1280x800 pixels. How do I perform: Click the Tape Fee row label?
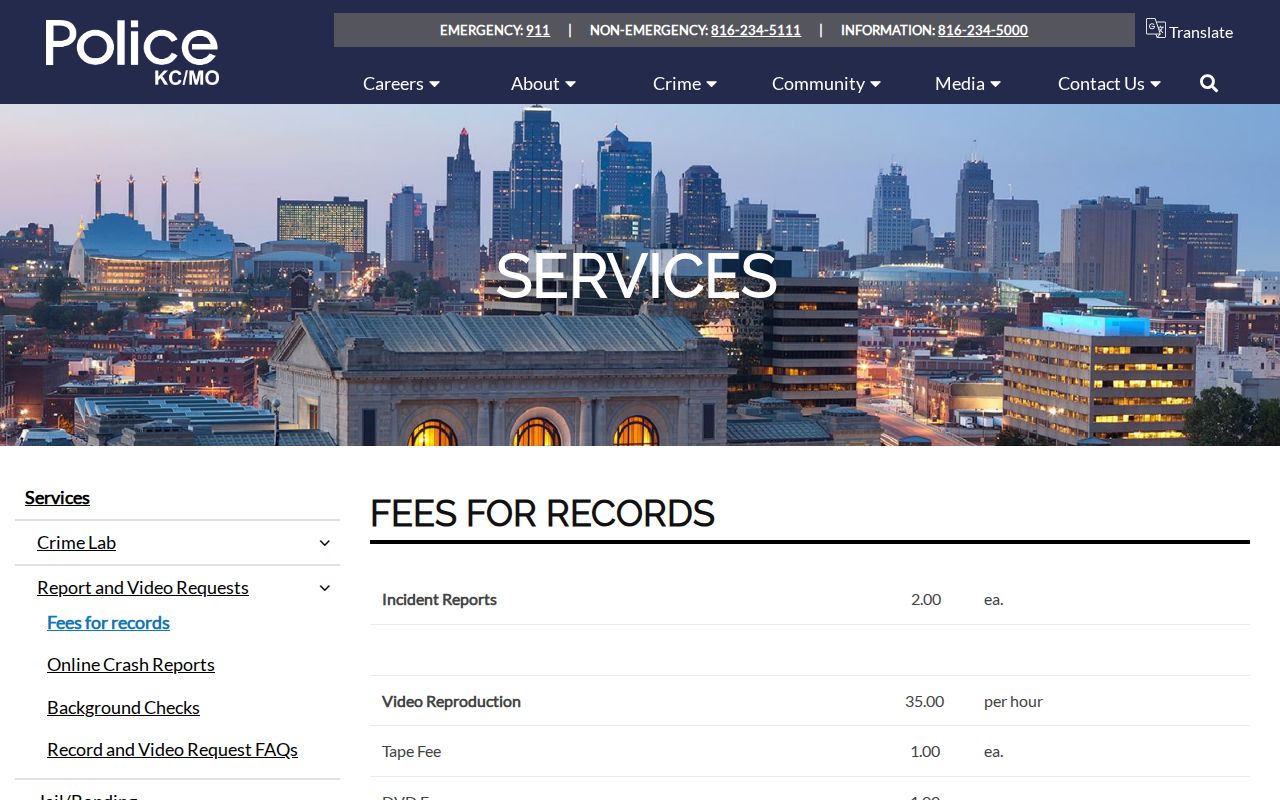point(411,752)
